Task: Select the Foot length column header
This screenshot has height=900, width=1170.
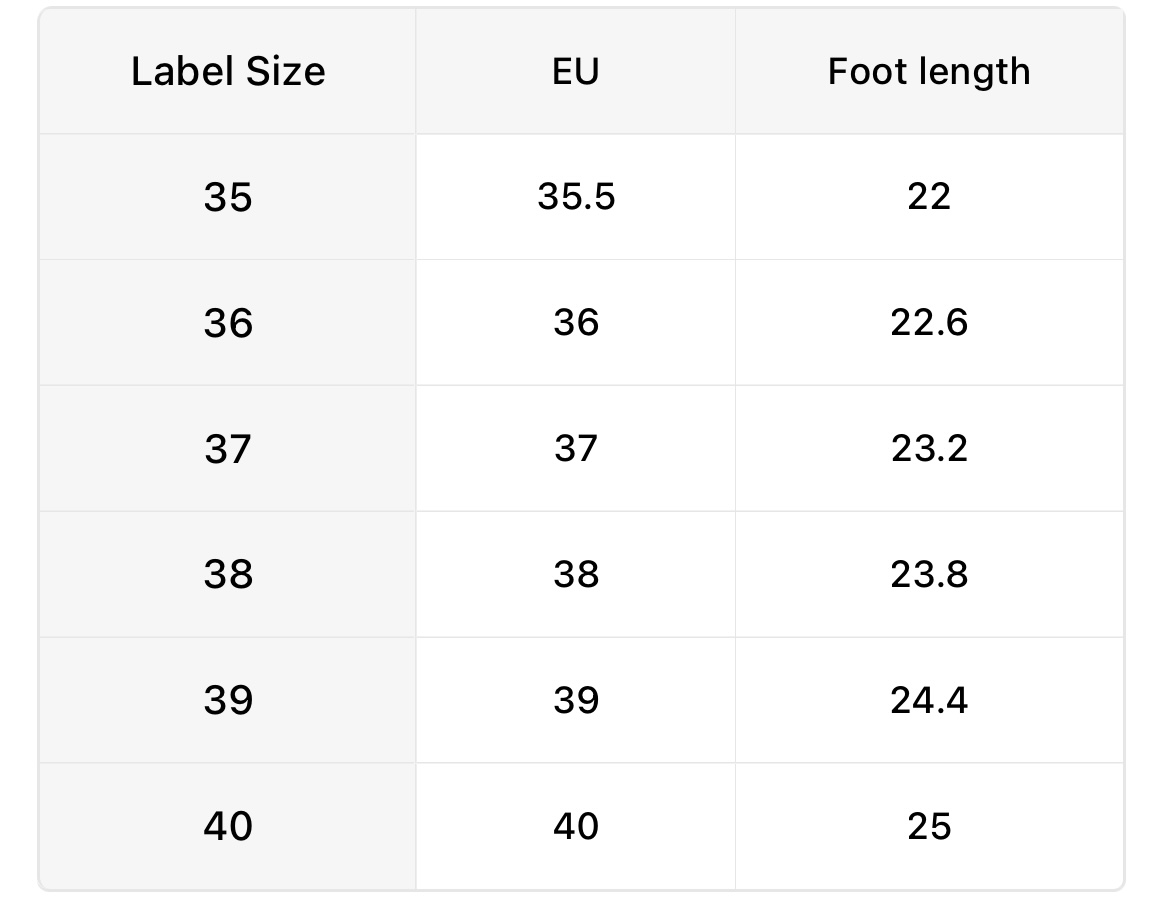Action: click(929, 72)
